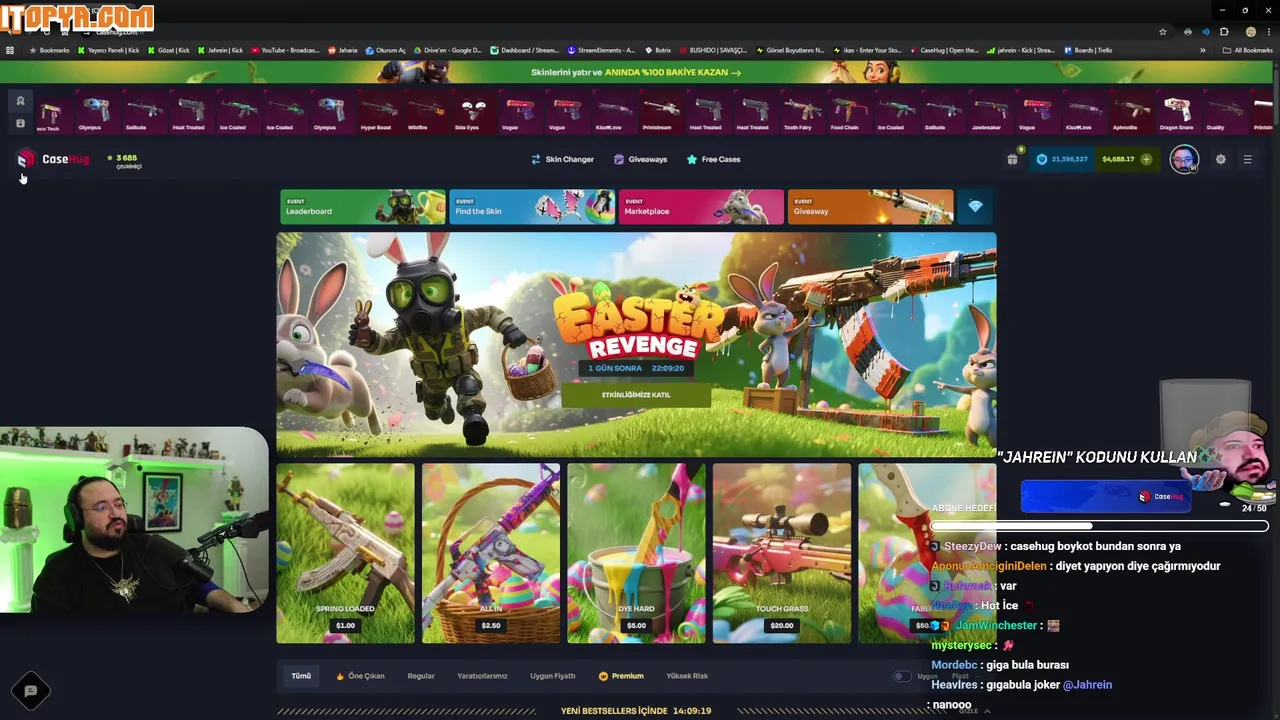Click the 21,396,327 coin balance
Image resolution: width=1280 pixels, height=720 pixels.
click(1062, 159)
